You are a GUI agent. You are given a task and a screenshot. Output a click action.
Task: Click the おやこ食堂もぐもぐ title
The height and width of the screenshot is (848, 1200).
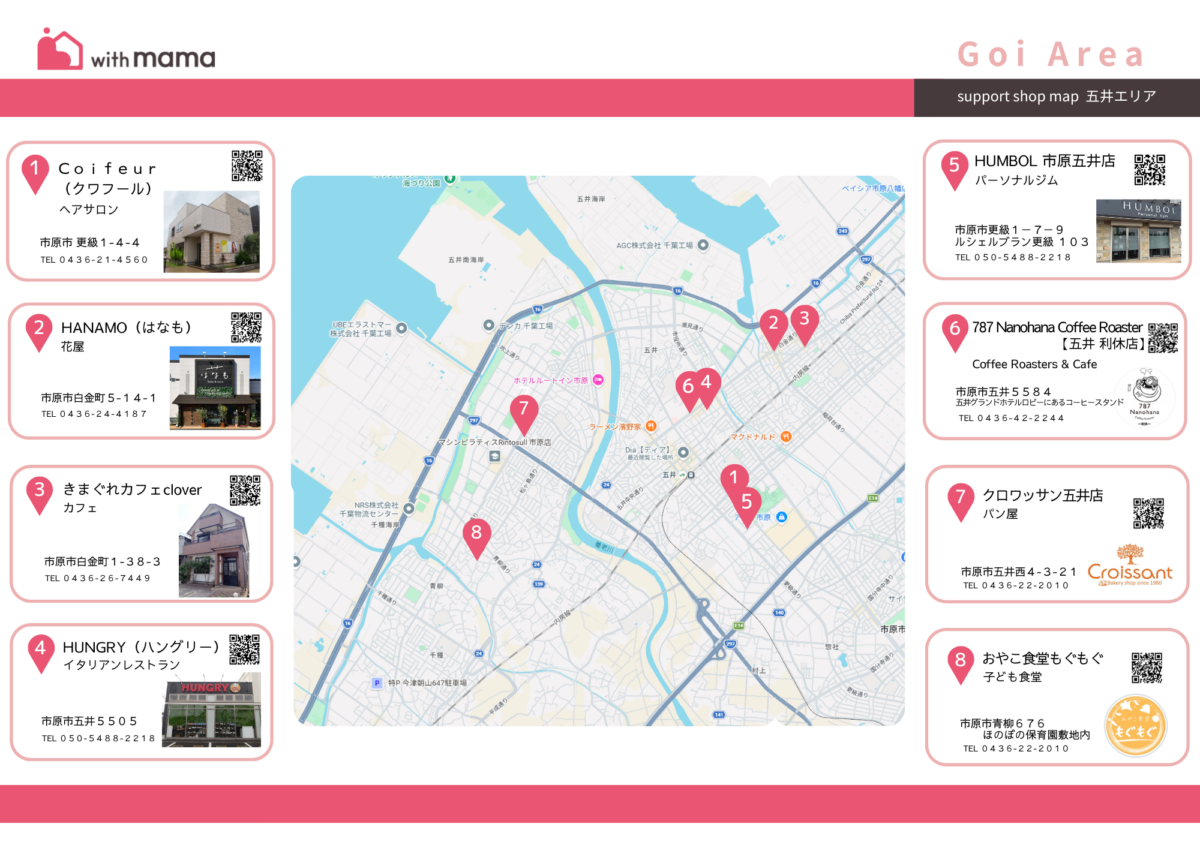[x=1043, y=659]
